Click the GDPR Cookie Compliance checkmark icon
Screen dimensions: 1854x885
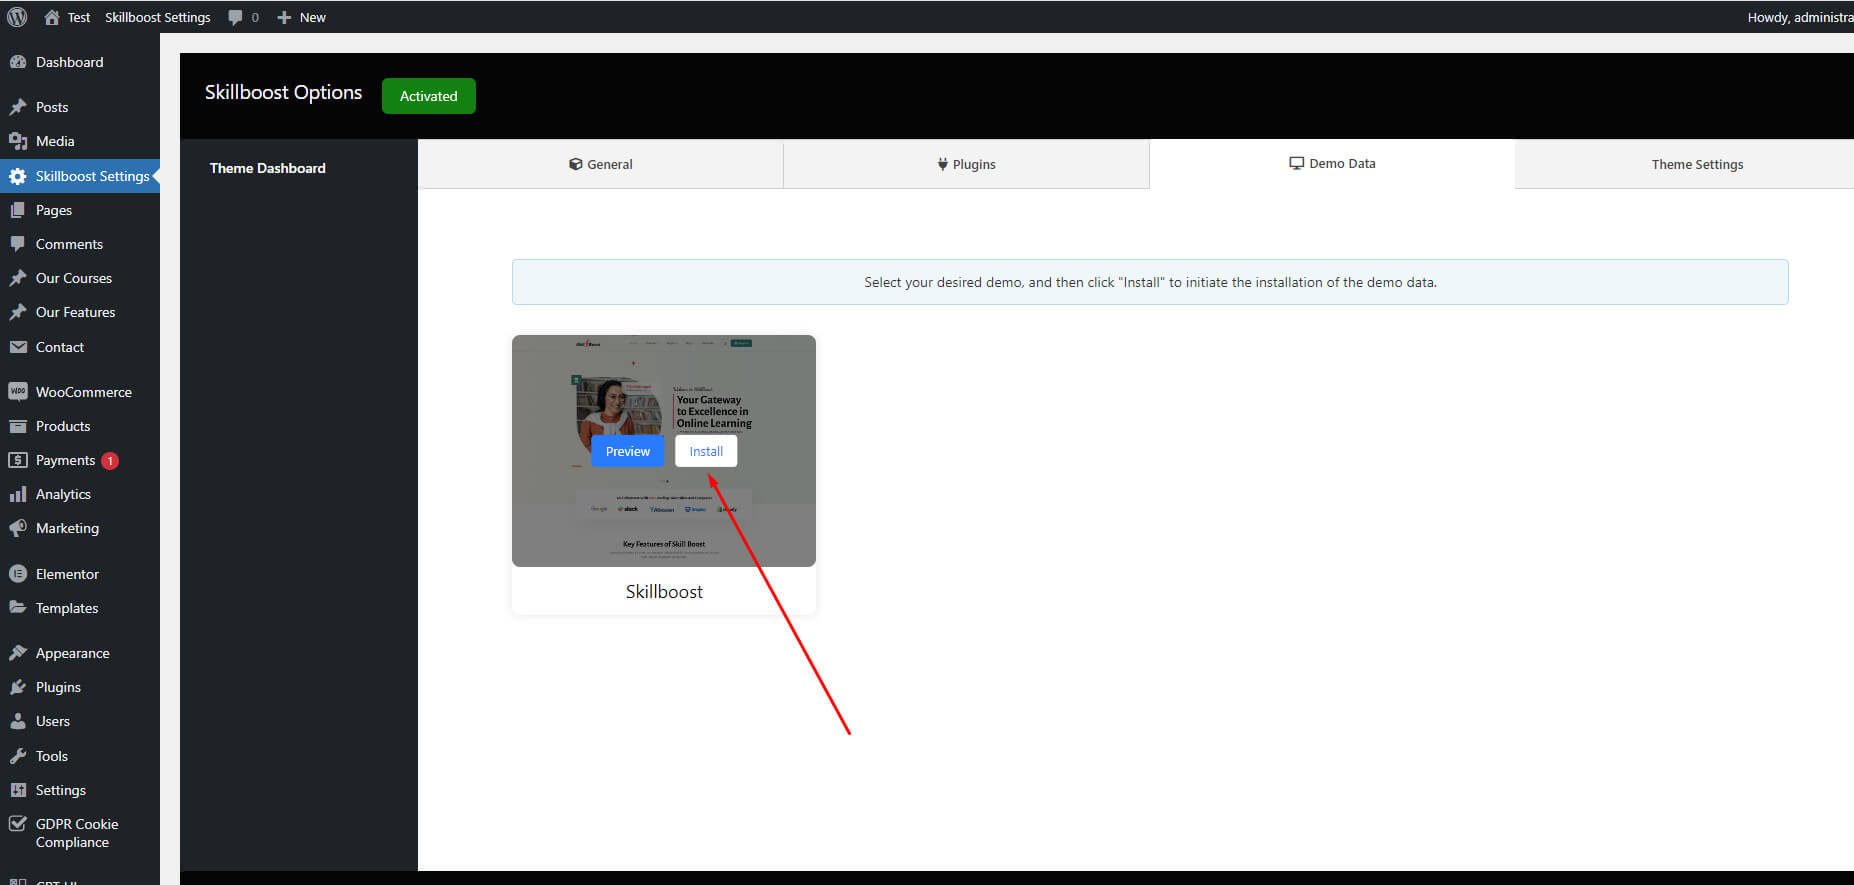[x=18, y=824]
